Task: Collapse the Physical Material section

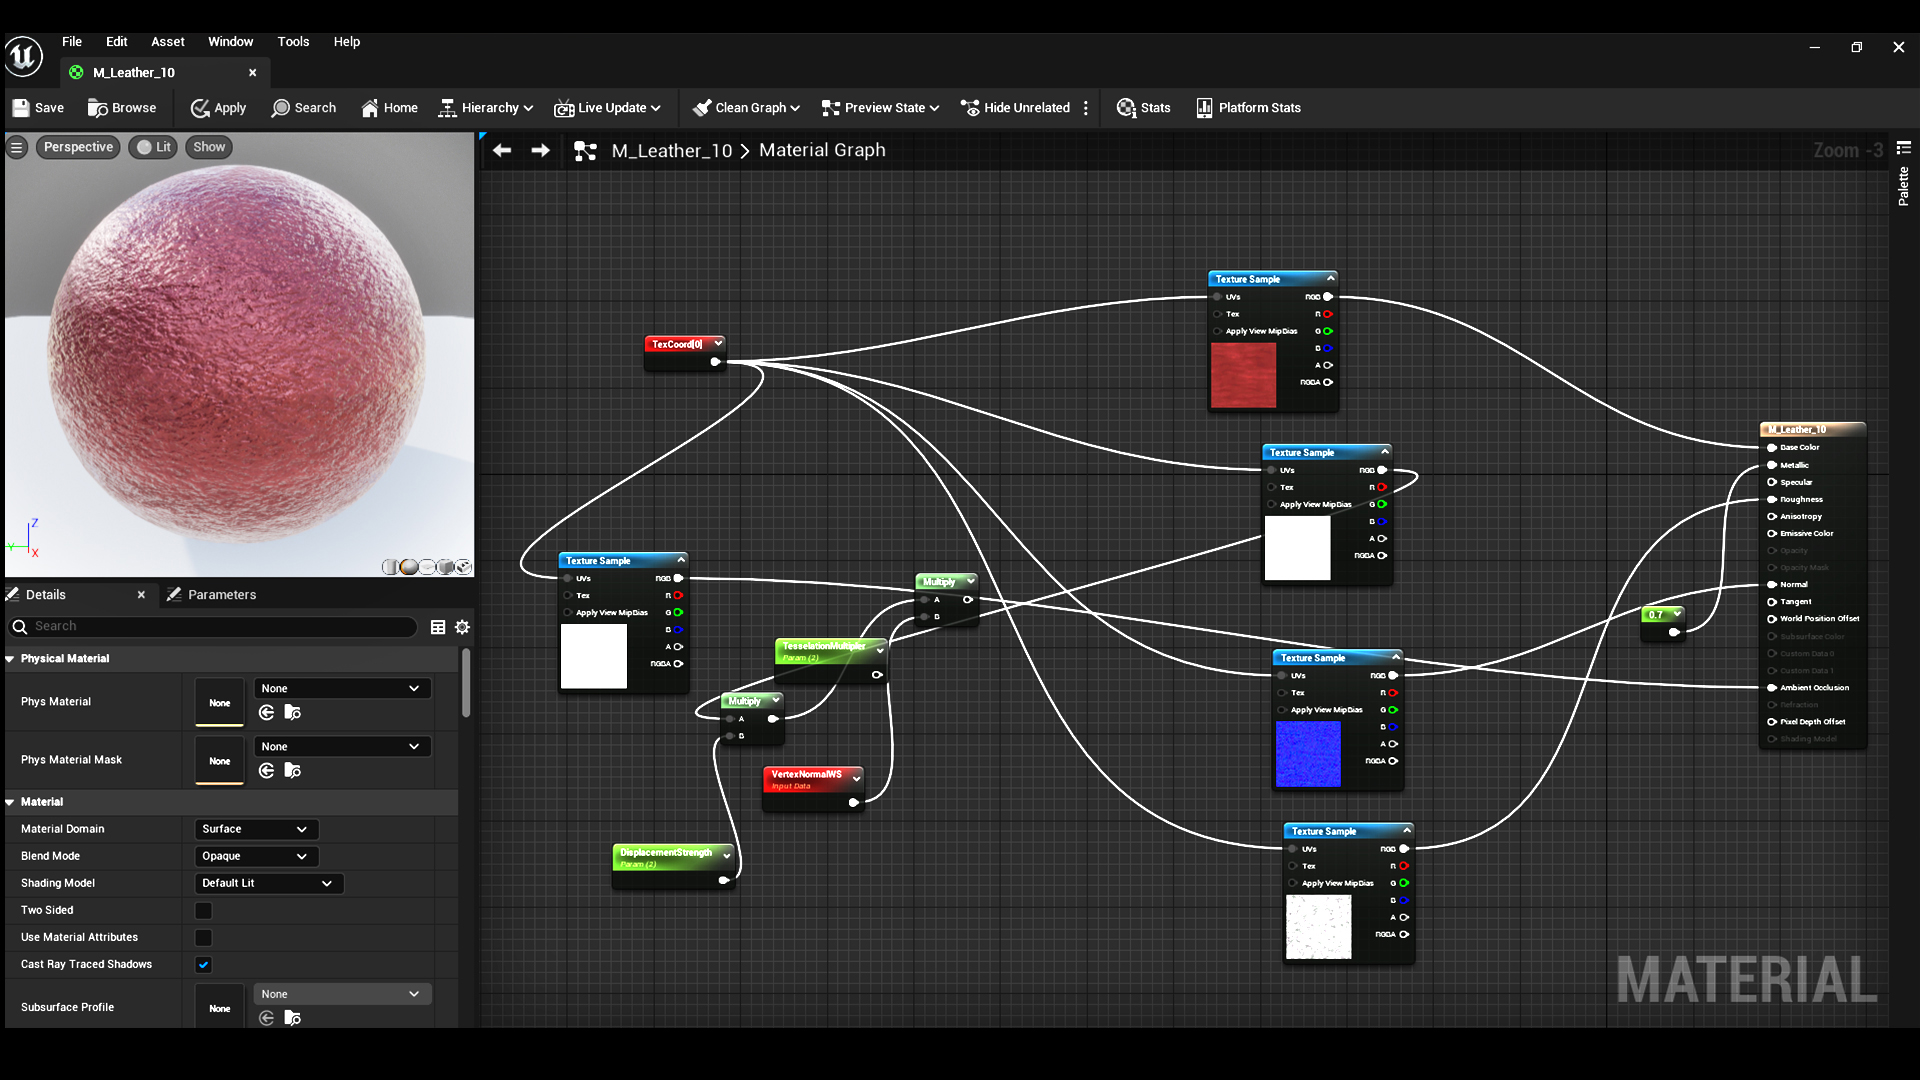Action: coord(10,659)
